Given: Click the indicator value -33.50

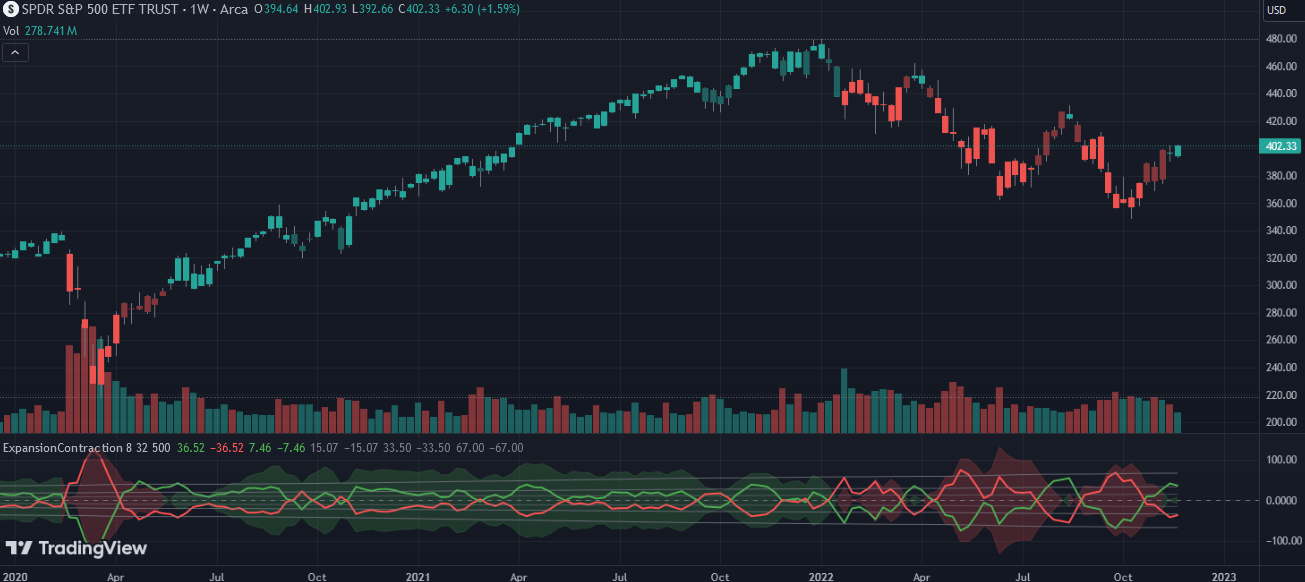Looking at the screenshot, I should [x=435, y=448].
